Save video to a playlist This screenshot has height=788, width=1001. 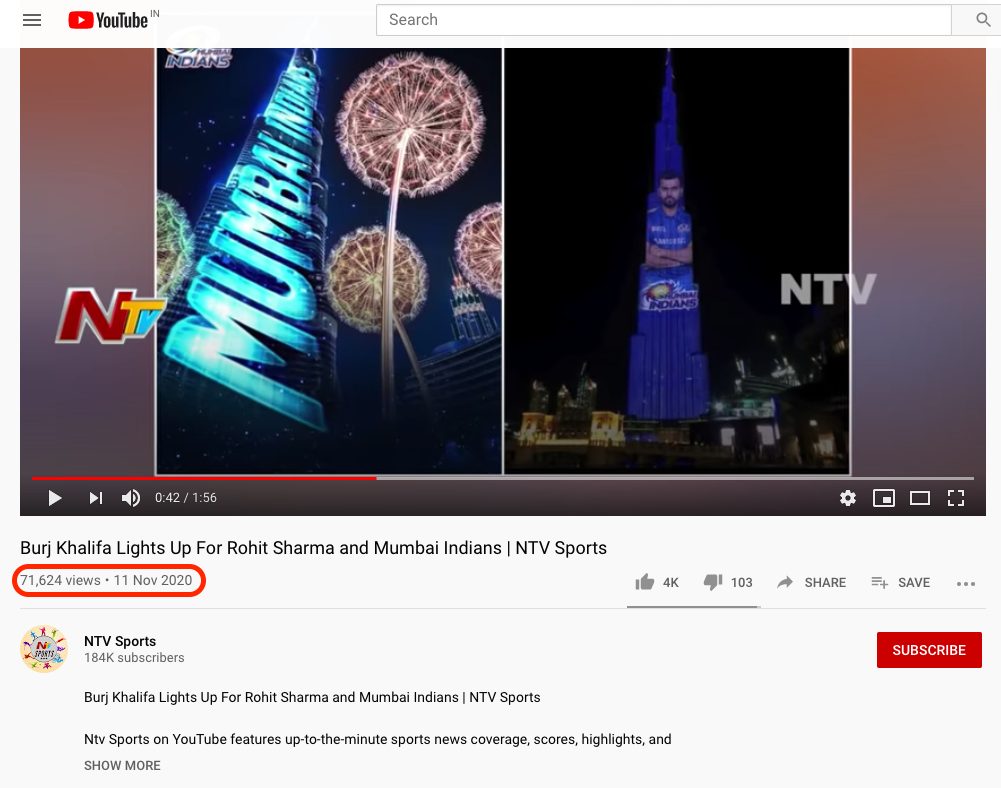(900, 582)
